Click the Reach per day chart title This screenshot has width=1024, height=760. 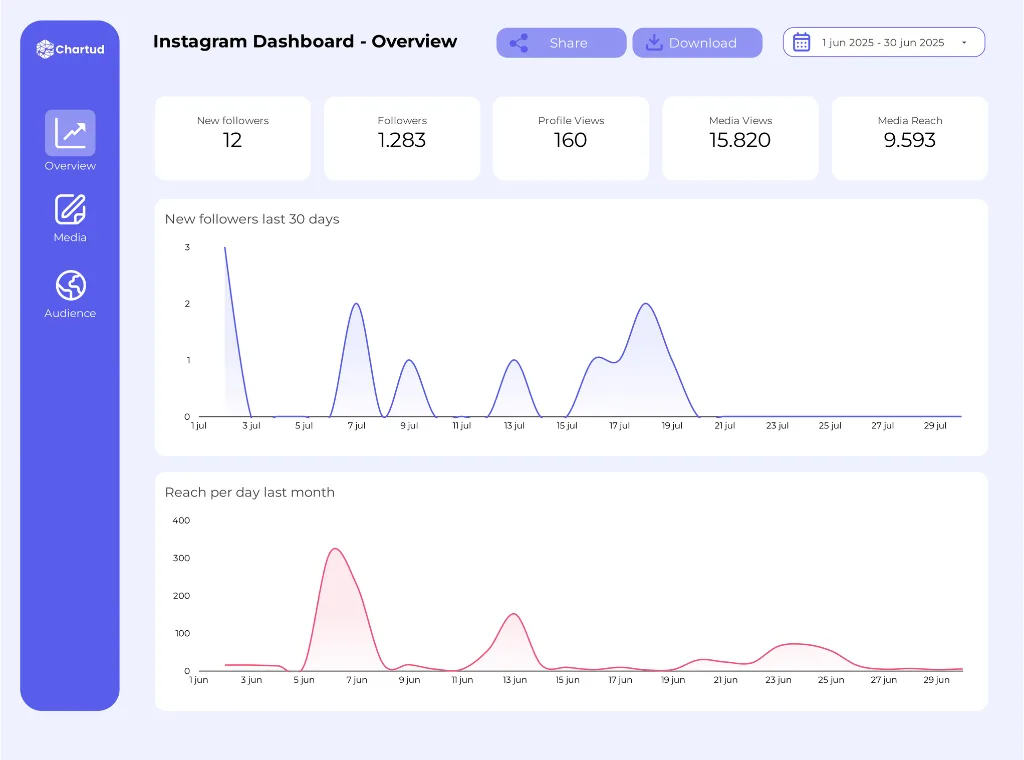(x=250, y=492)
